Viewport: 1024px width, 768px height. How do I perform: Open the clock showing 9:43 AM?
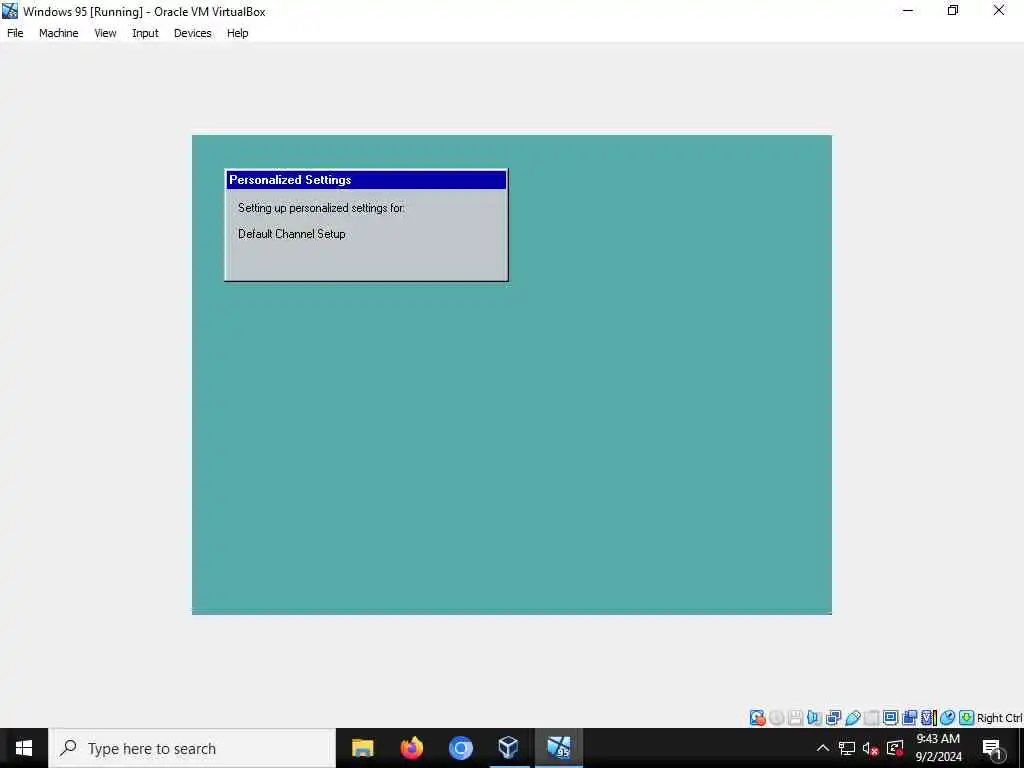tap(938, 748)
